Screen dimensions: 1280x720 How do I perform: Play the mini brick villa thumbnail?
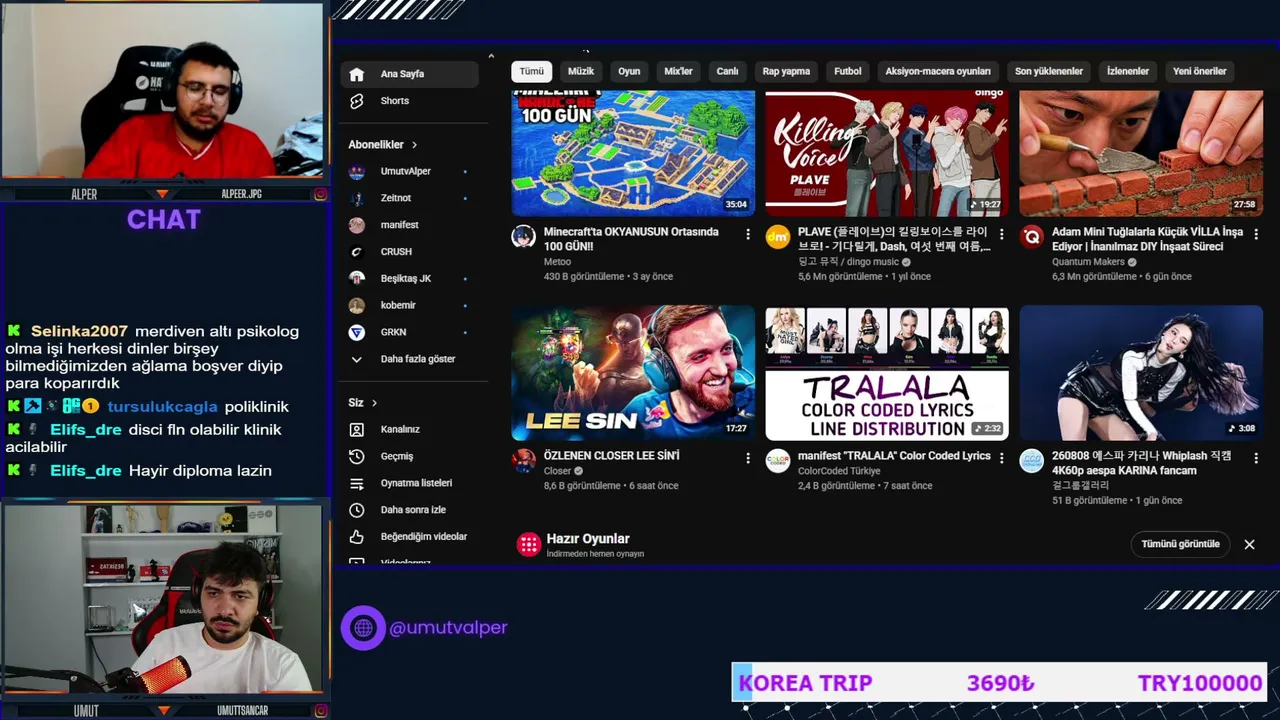point(1141,153)
